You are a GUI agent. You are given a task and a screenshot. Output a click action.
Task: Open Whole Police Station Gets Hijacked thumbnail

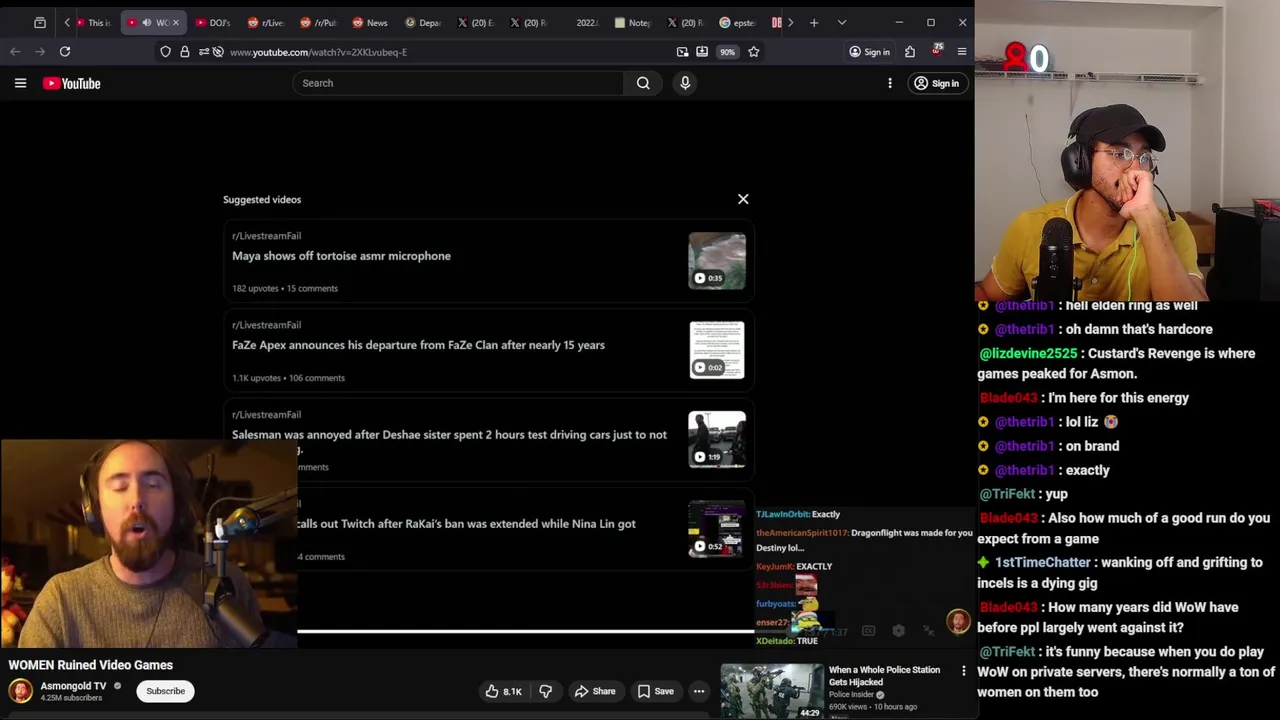pyautogui.click(x=772, y=691)
